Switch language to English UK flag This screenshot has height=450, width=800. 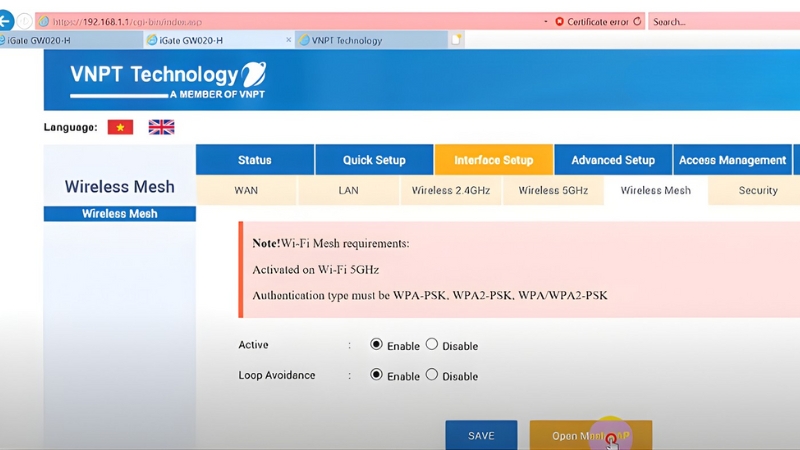pyautogui.click(x=161, y=127)
